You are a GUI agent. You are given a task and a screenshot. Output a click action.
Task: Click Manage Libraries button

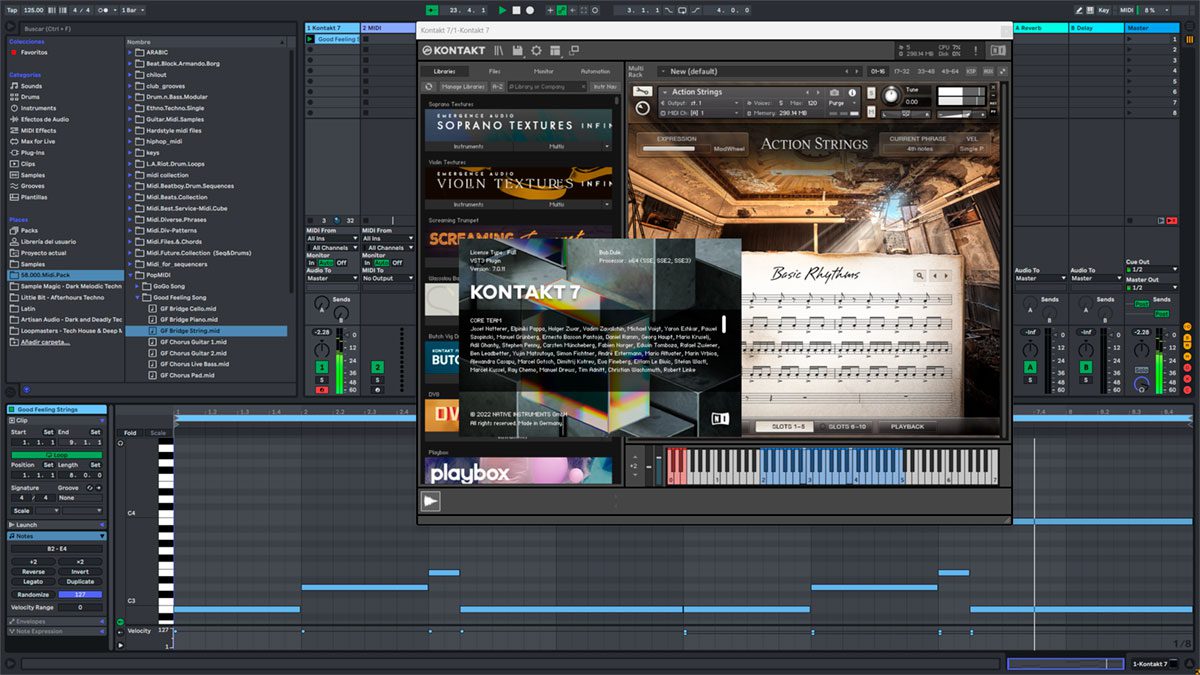coord(463,87)
